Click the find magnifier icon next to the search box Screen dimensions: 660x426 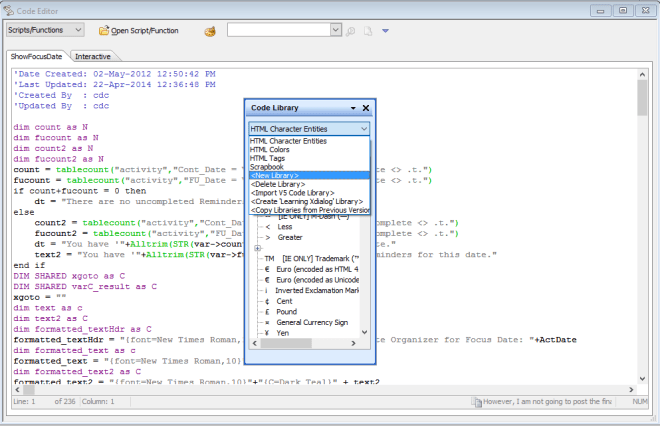click(350, 31)
